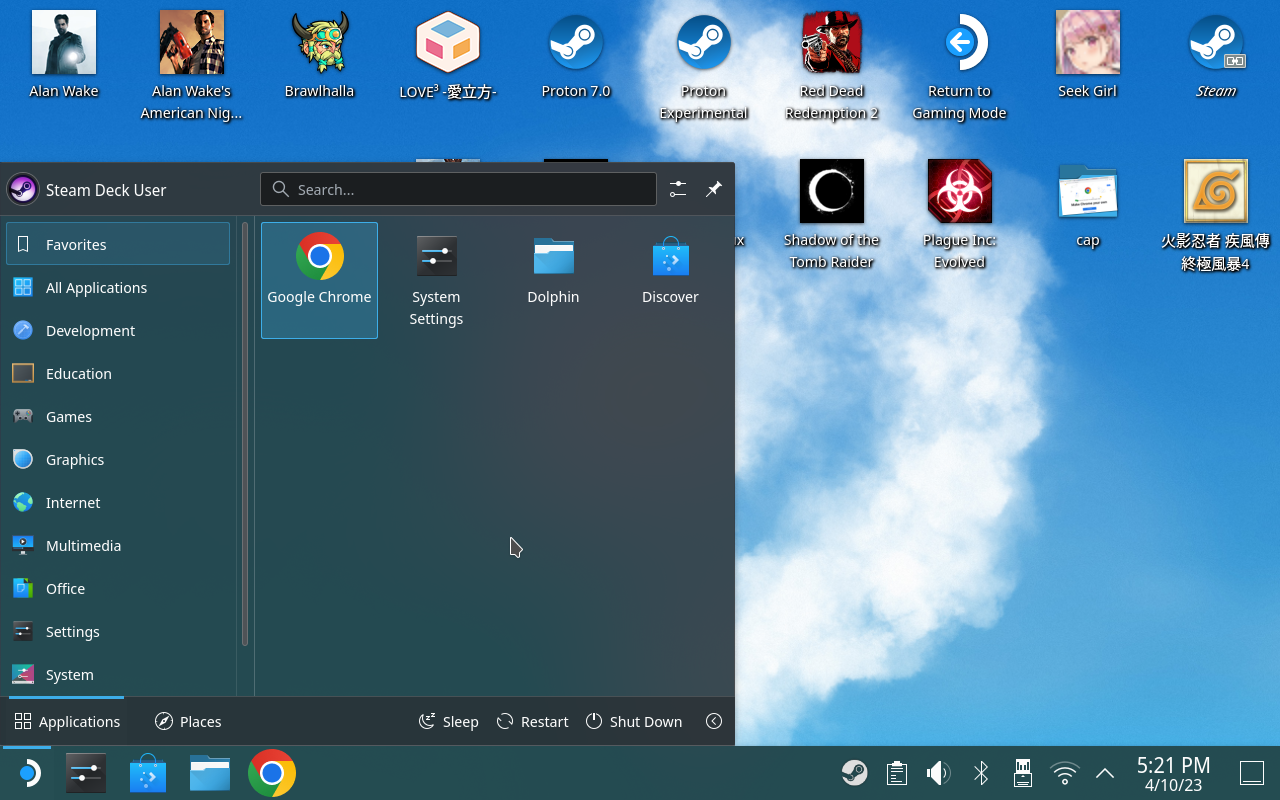Open System Settings from the taskbar
Viewport: 1280px width, 800px height.
pos(86,773)
